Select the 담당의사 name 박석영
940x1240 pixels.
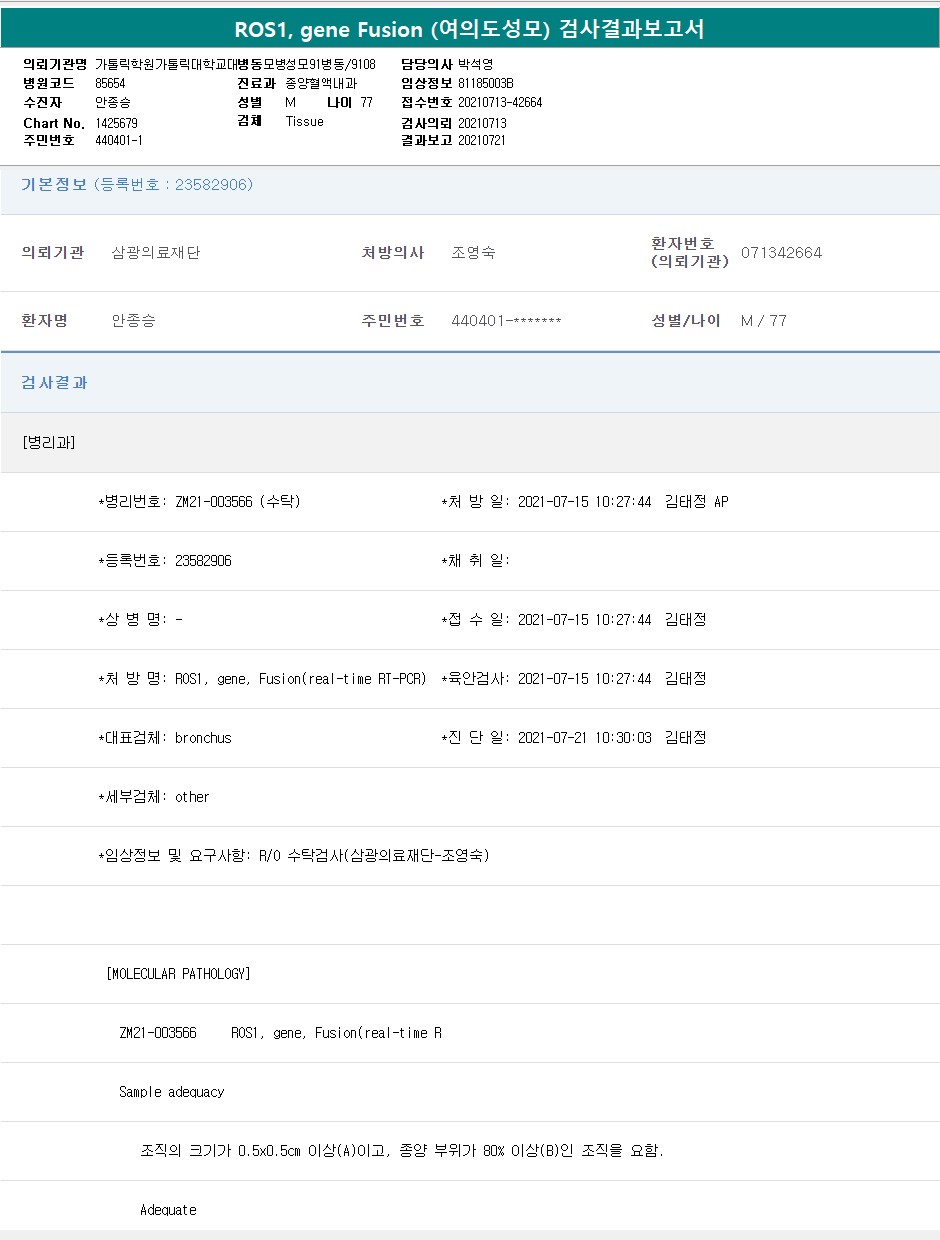(x=475, y=64)
